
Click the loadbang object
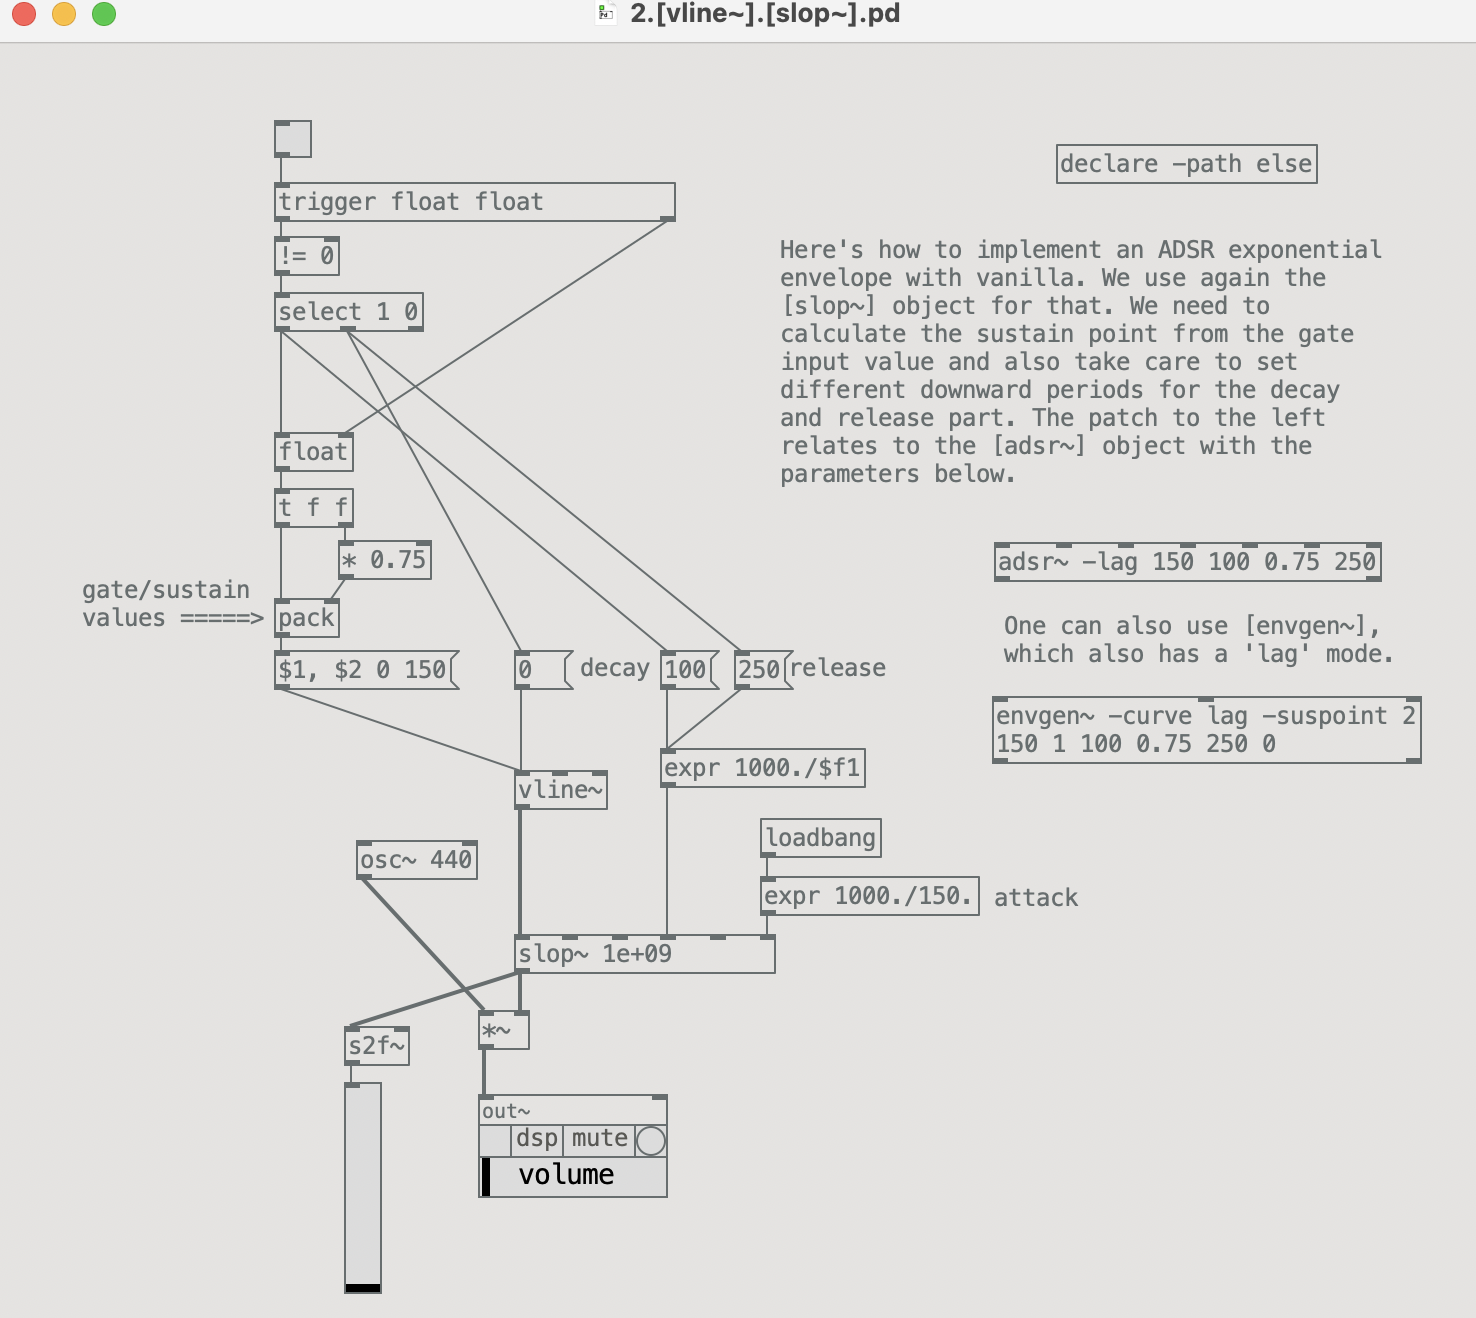821,838
